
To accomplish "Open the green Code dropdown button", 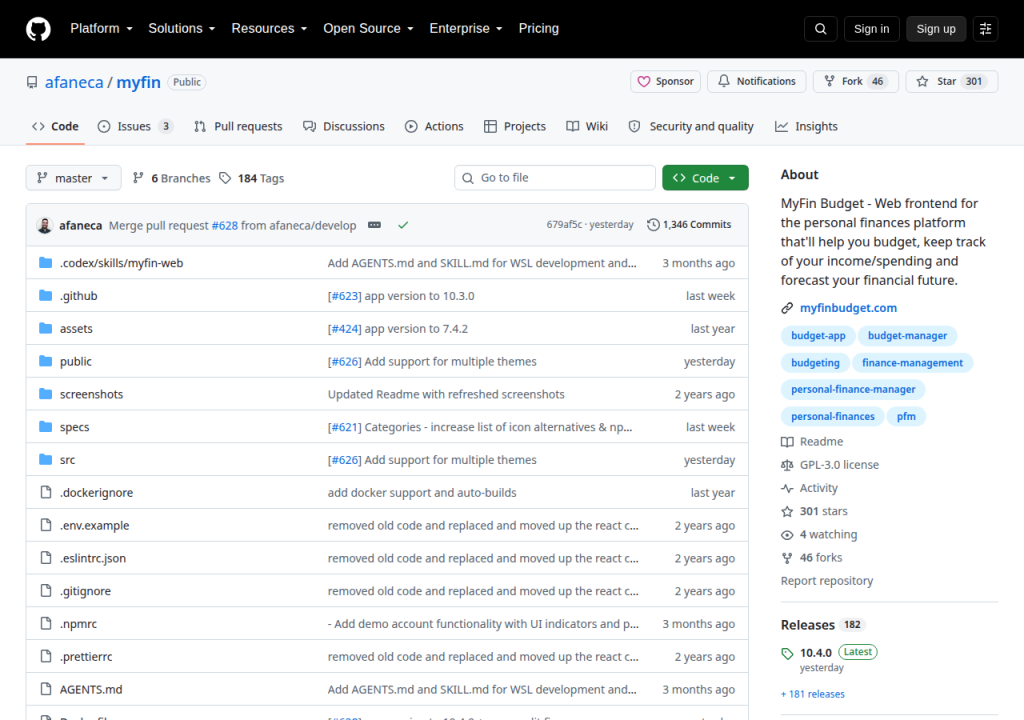I will click(x=705, y=178).
